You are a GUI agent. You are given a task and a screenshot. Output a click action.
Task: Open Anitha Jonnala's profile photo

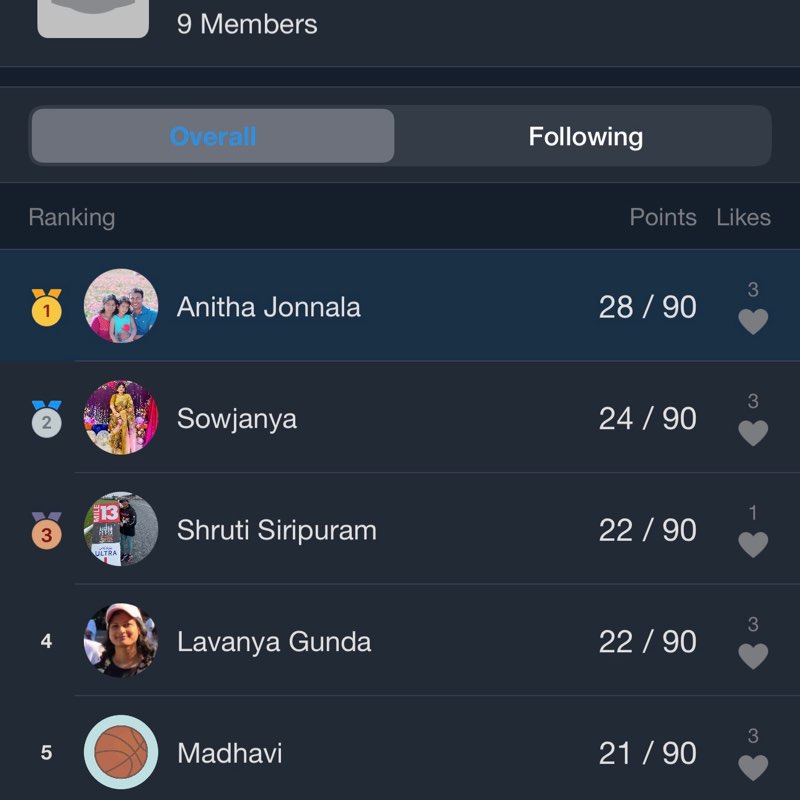point(121,306)
